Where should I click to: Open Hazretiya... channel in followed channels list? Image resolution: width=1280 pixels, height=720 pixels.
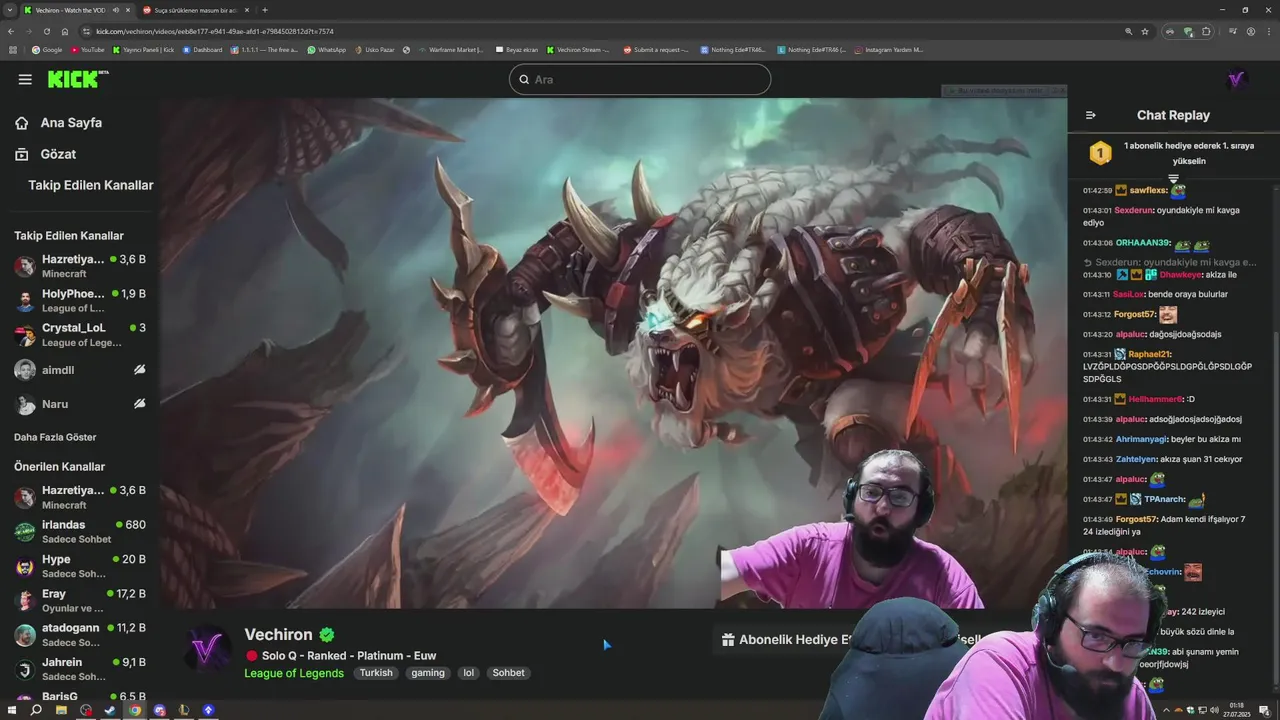(80, 266)
